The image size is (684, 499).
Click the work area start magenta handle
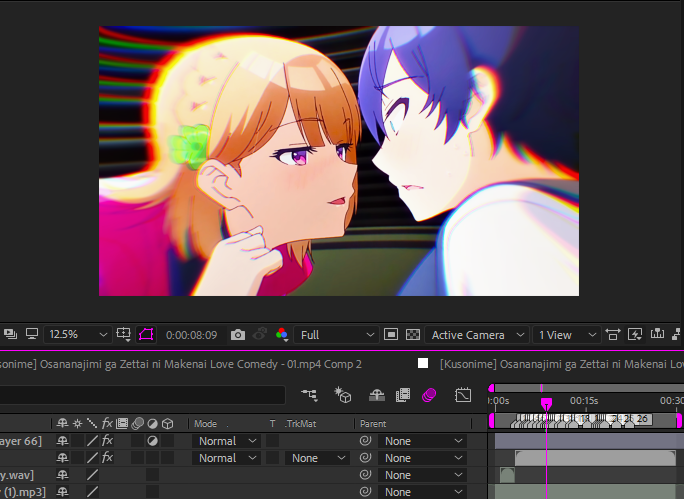coord(492,420)
